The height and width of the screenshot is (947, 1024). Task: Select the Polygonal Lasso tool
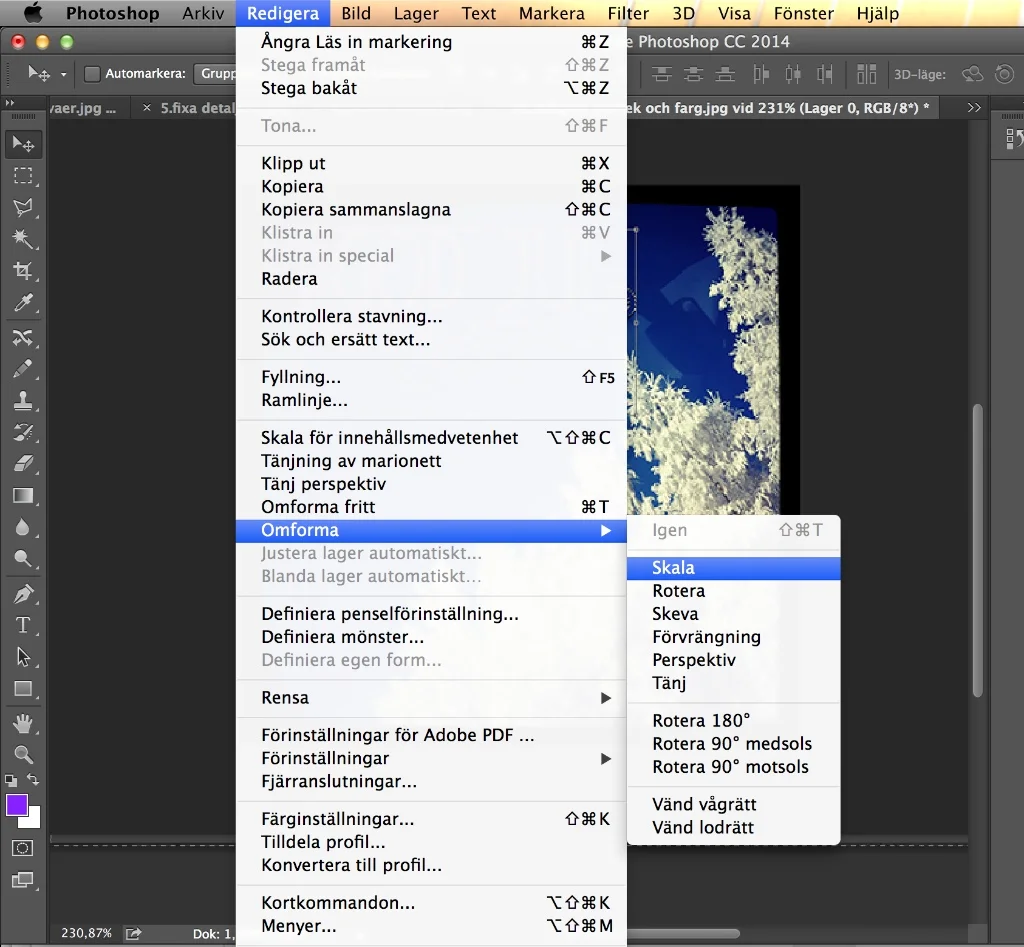pos(24,208)
